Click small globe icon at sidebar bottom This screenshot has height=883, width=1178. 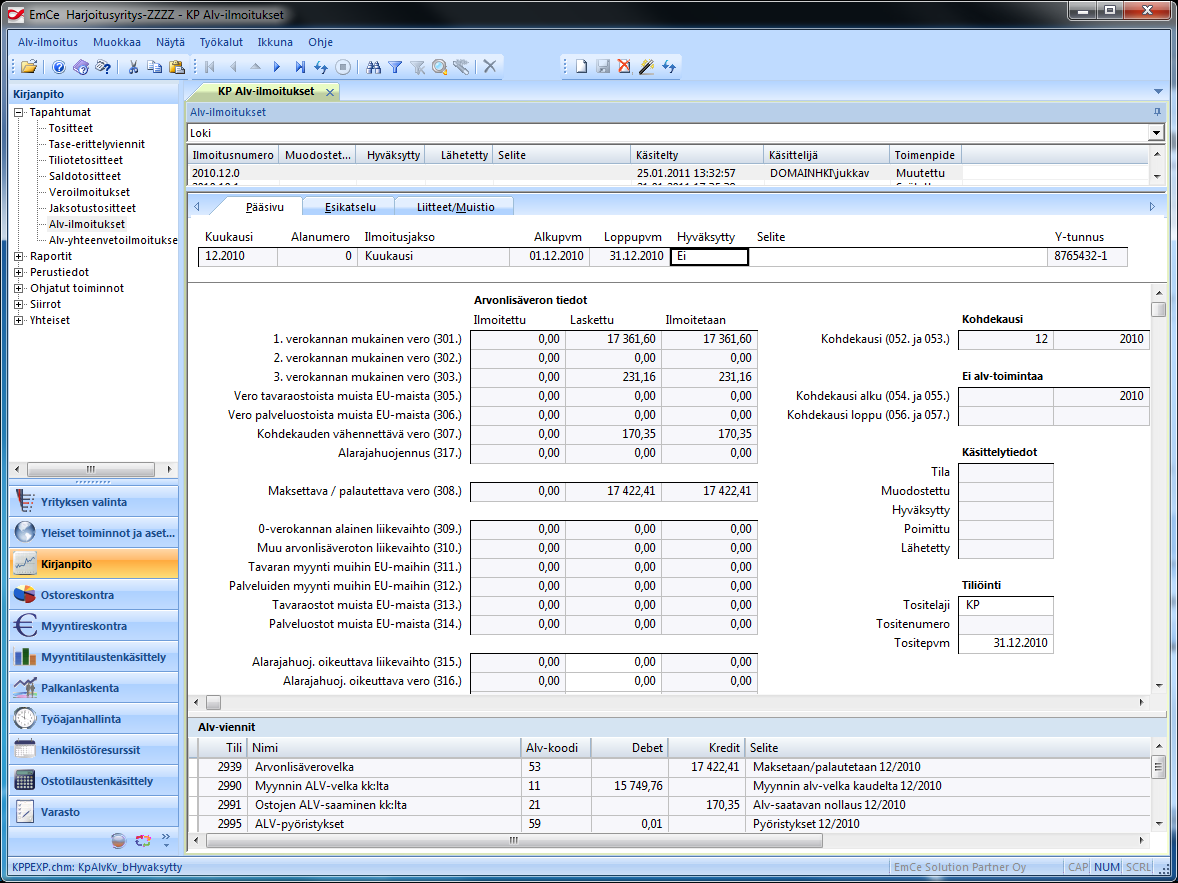coord(118,840)
